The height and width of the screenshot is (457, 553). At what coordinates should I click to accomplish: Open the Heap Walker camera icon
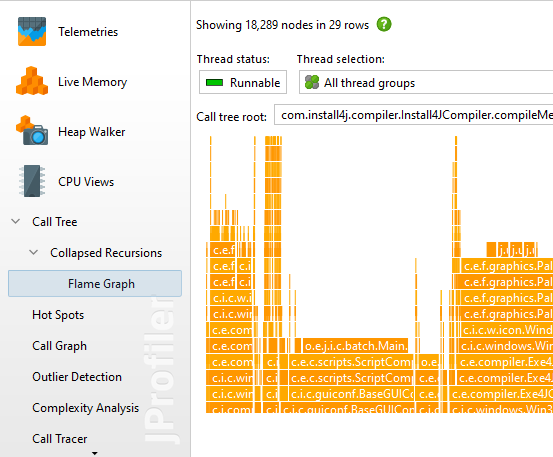point(32,130)
